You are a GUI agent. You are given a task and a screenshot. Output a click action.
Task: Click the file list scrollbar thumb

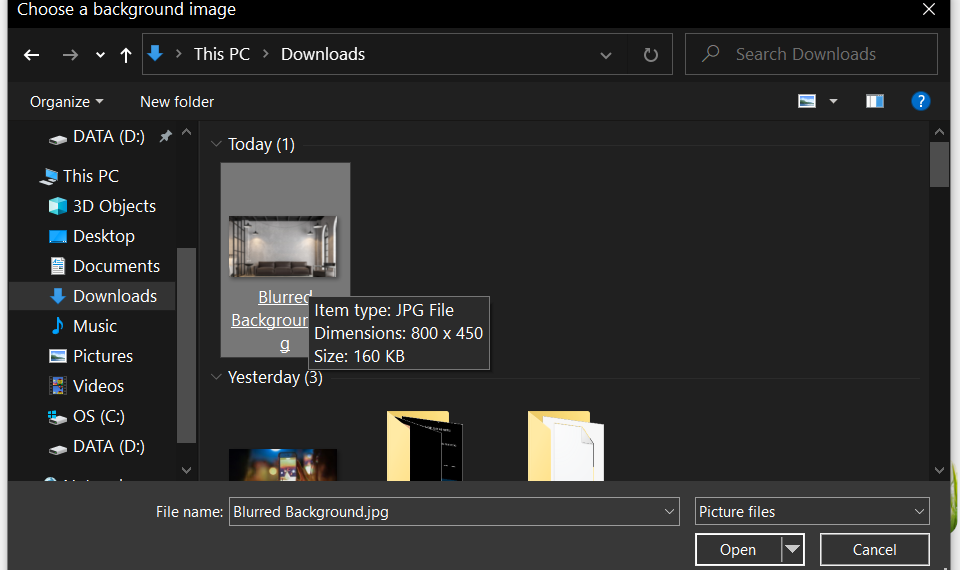(x=939, y=164)
